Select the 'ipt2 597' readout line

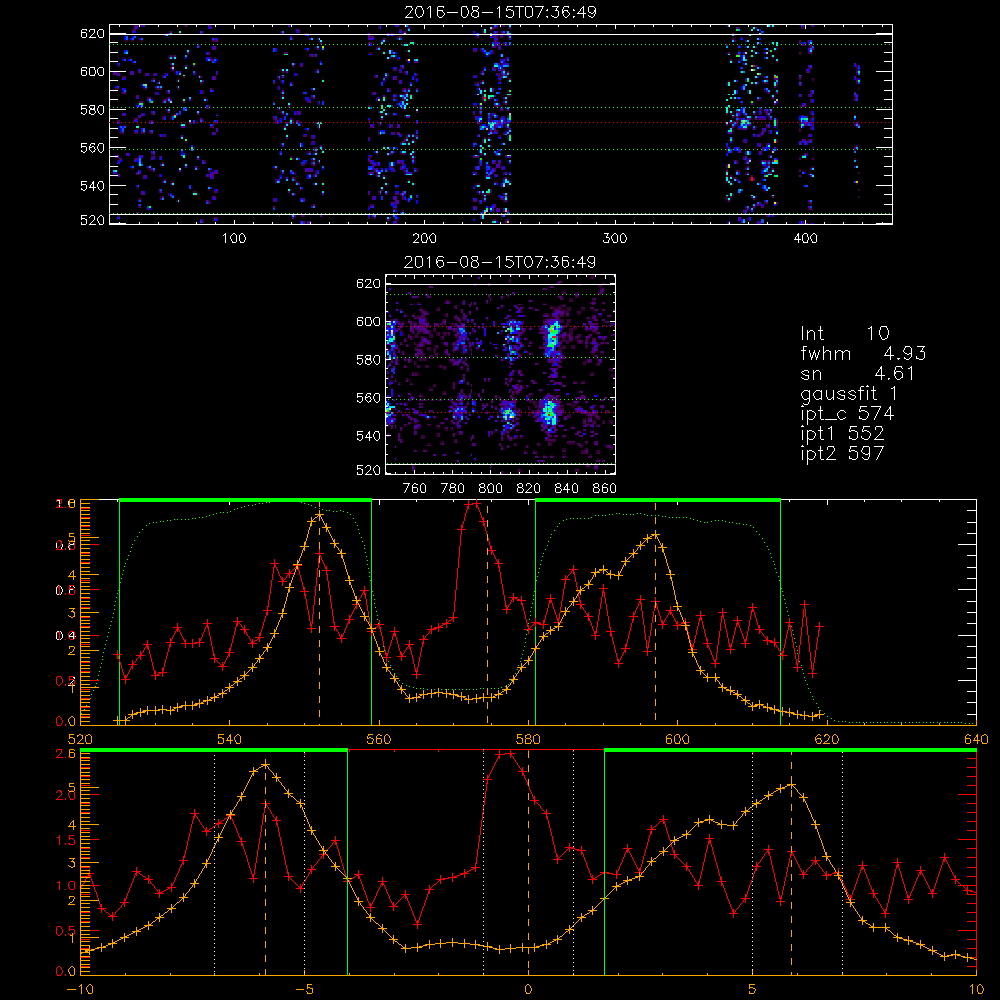click(842, 453)
